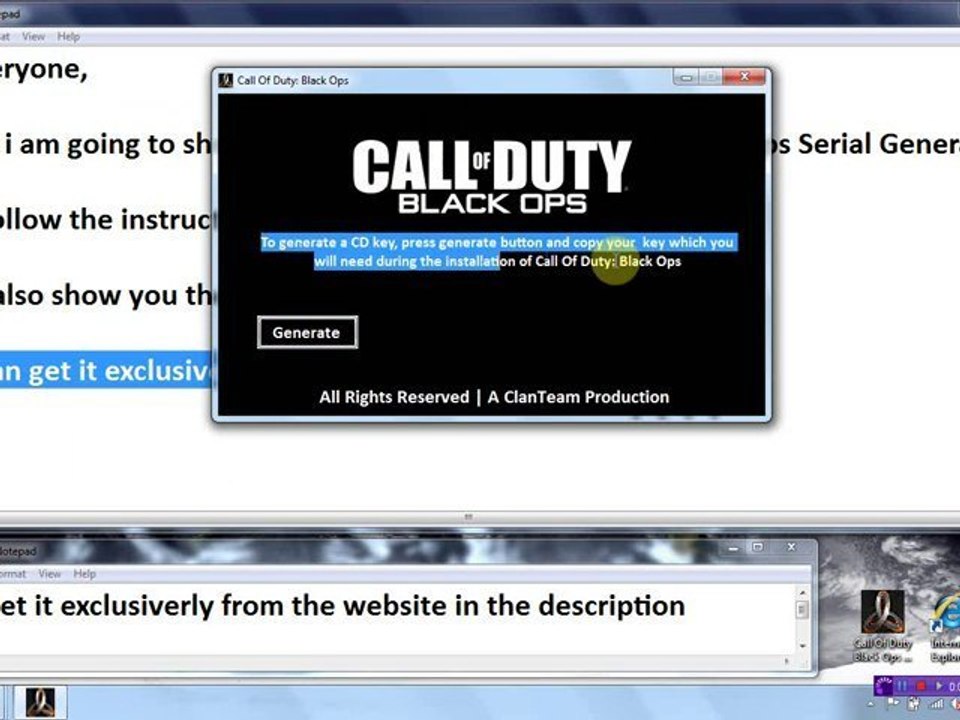This screenshot has height=720, width=960.
Task: Stop the screen recording with red button
Action: (x=921, y=686)
